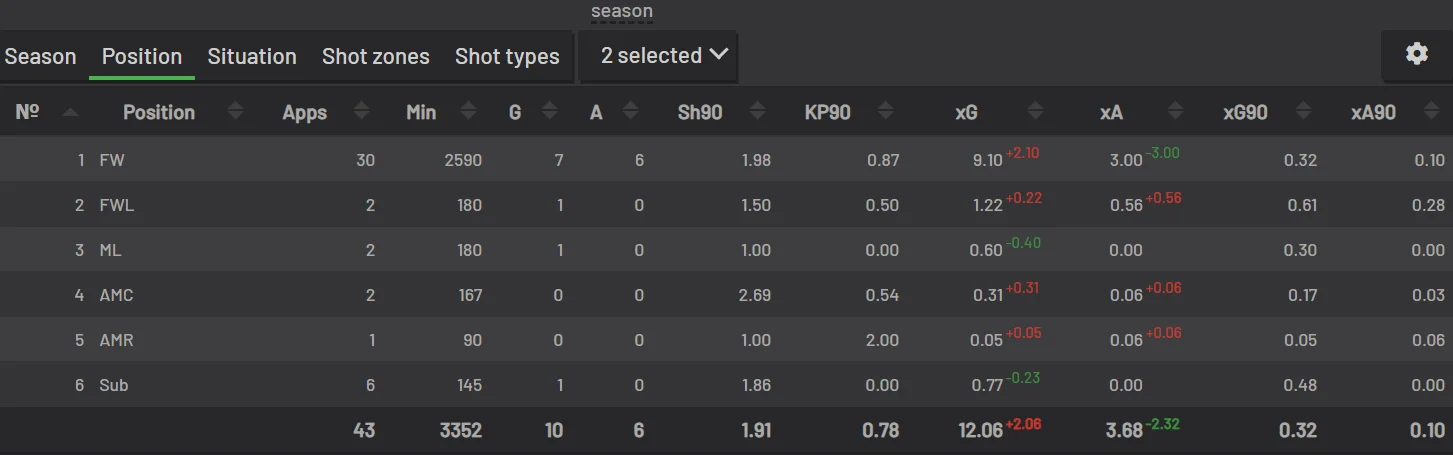Viewport: 1453px width, 455px height.
Task: Sort by xG90 column arrows
Action: click(x=1304, y=112)
